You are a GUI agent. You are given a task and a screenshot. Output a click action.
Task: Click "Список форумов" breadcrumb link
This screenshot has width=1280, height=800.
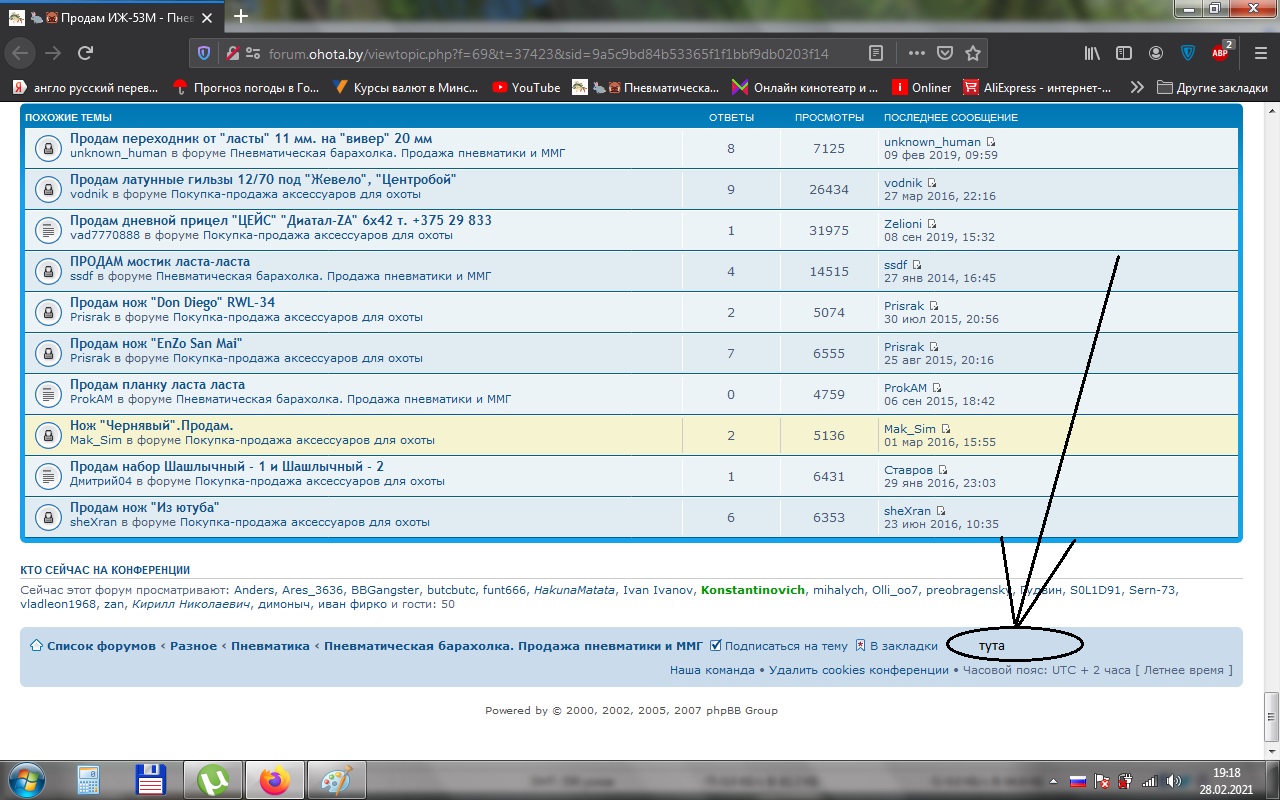[x=100, y=646]
